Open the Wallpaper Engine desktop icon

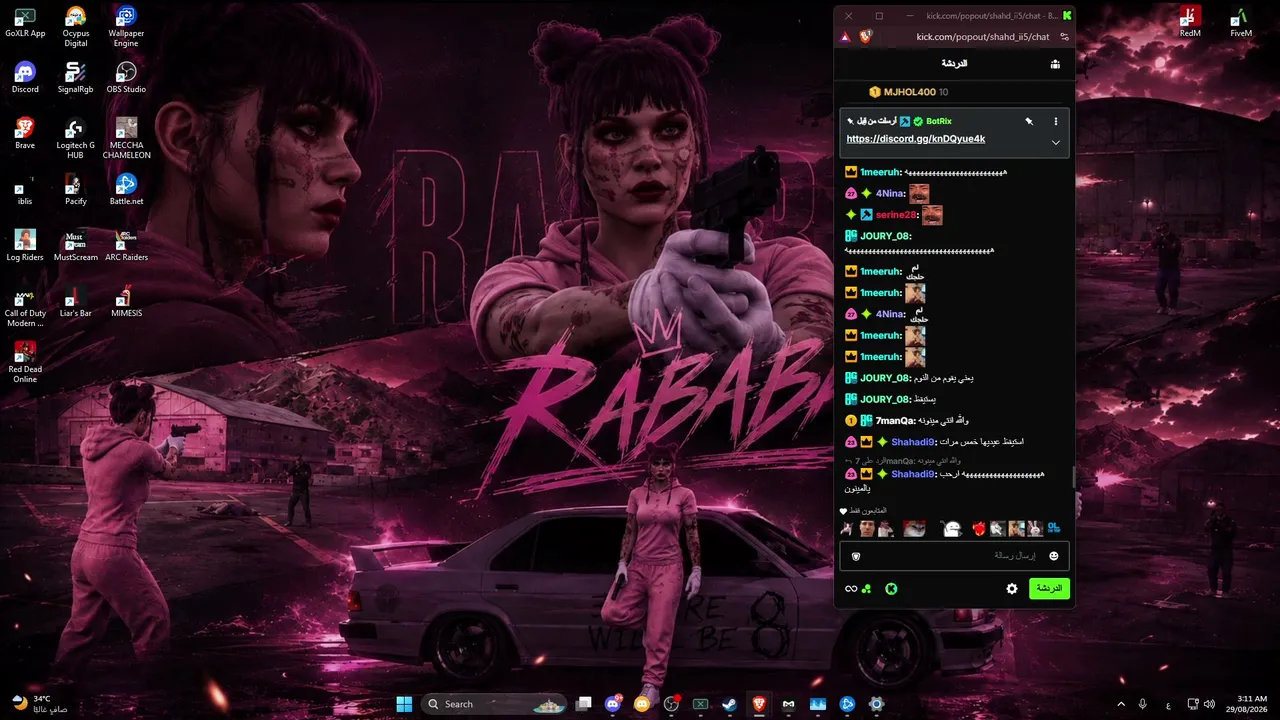point(126,25)
